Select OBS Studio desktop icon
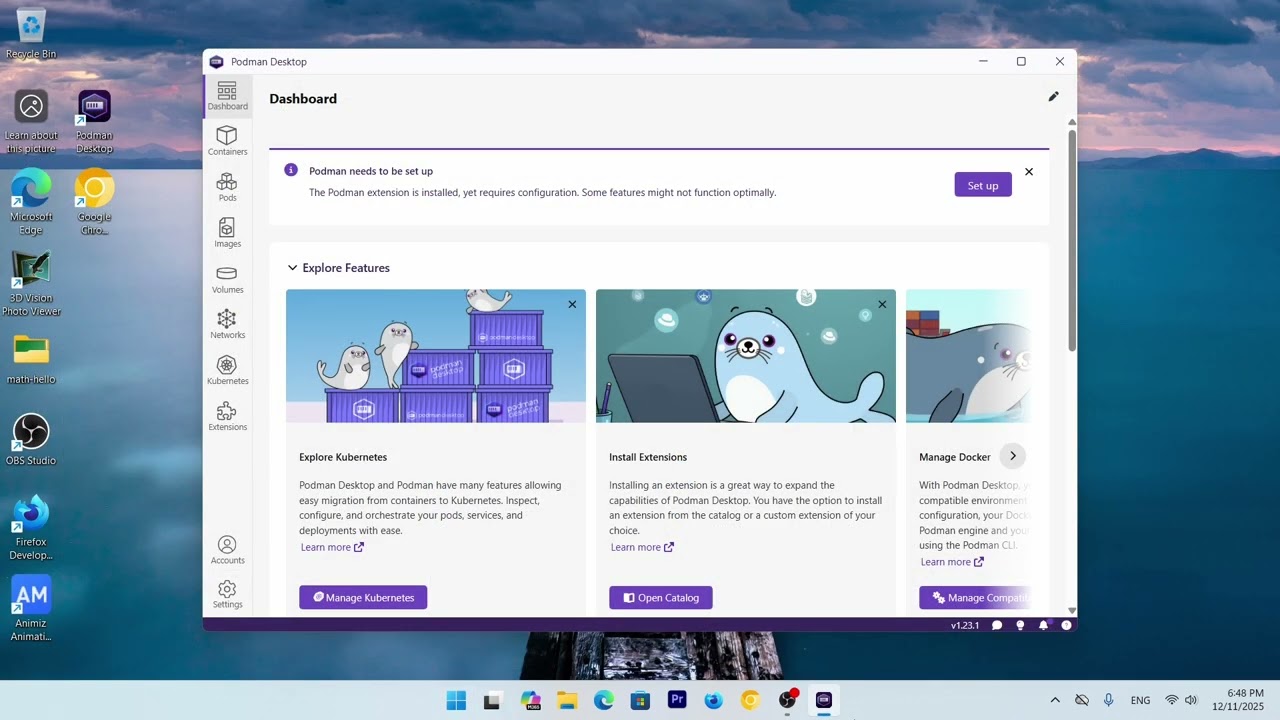This screenshot has height=720, width=1280. (x=31, y=440)
